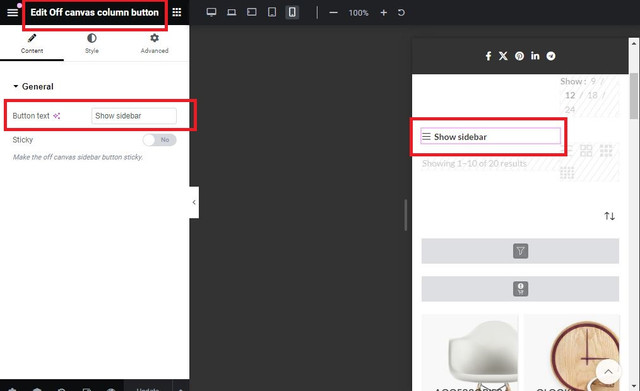Click the filter funnel widget placeholder
The image size is (640, 391).
520,251
